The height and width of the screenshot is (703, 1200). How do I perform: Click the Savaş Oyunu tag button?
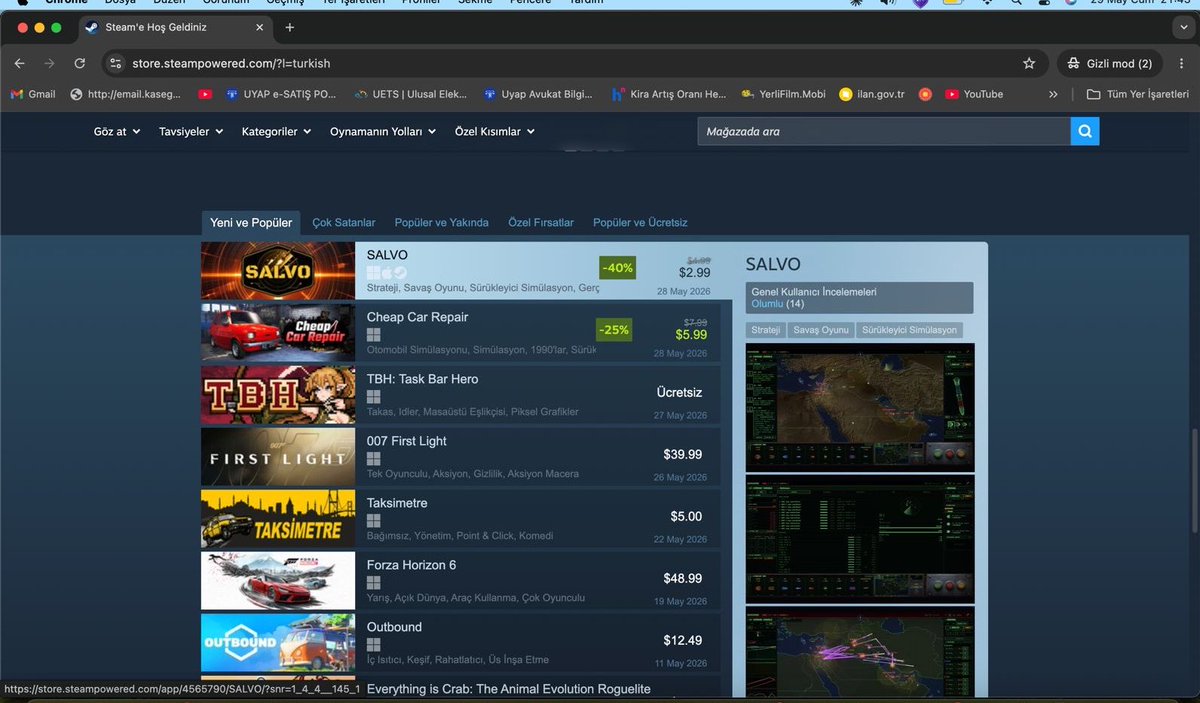[821, 330]
